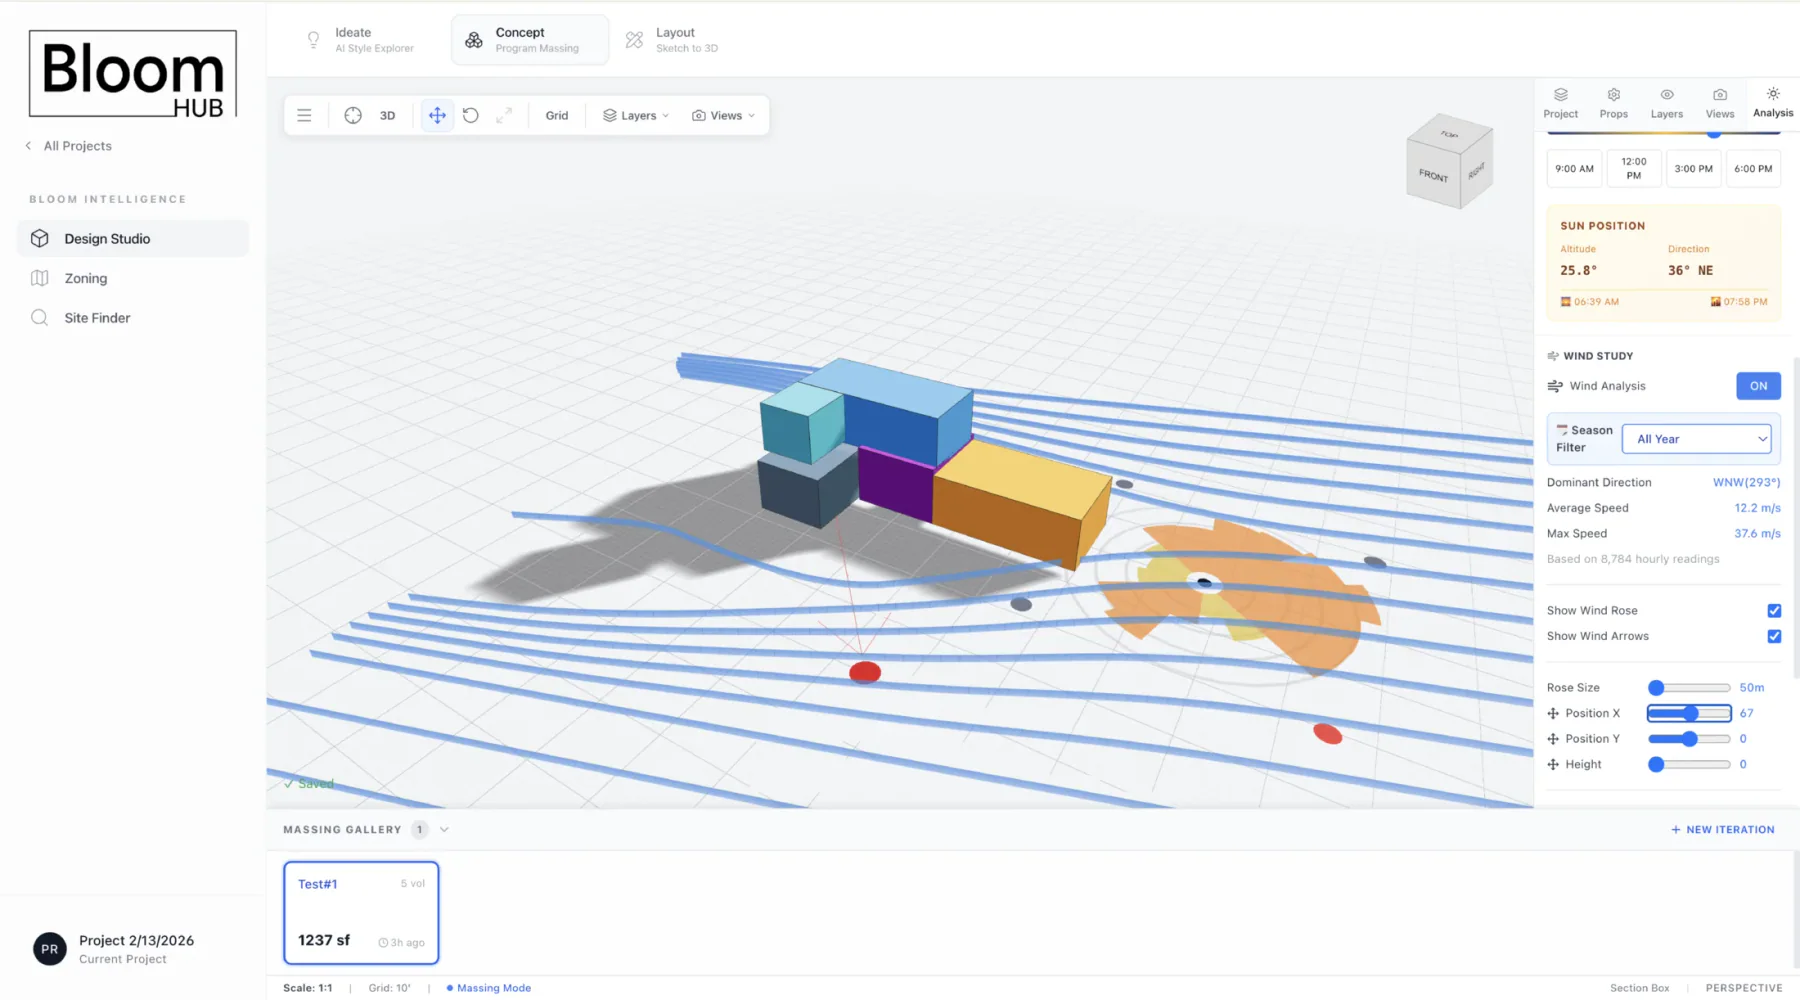Click the crosshair focus icon near 3D button
Viewport: 1800px width, 1000px height.
click(353, 115)
